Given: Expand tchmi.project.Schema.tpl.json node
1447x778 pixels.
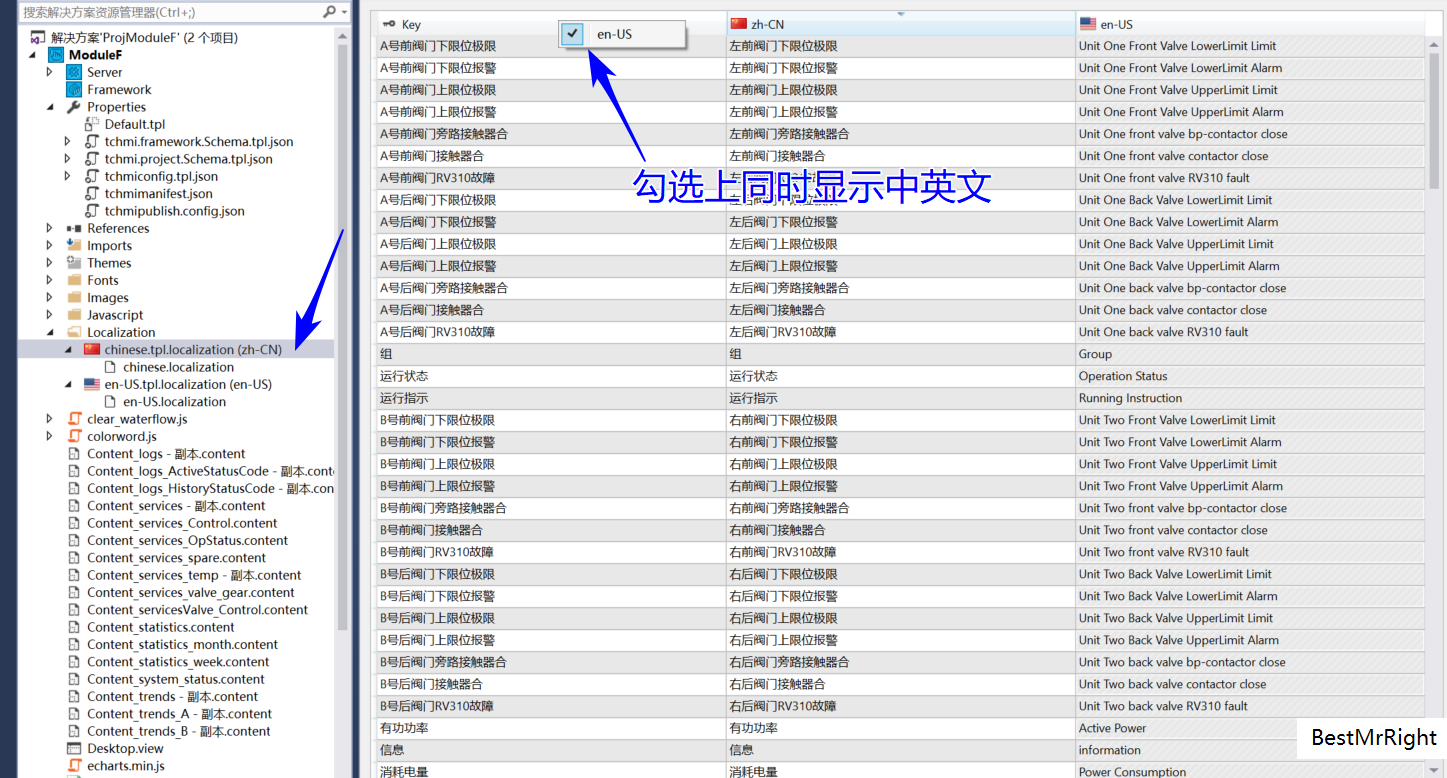Looking at the screenshot, I should point(68,159).
